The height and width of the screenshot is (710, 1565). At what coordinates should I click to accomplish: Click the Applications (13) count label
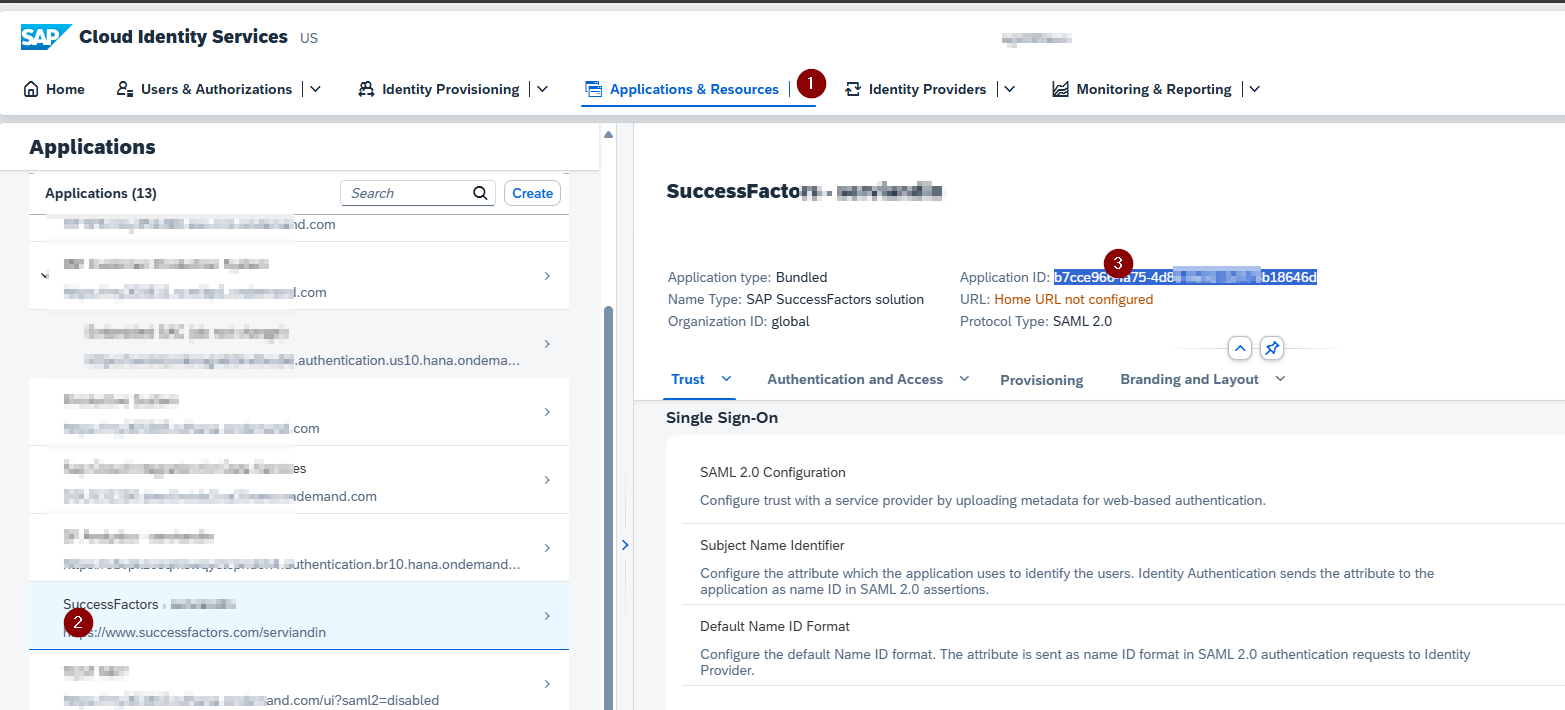101,193
